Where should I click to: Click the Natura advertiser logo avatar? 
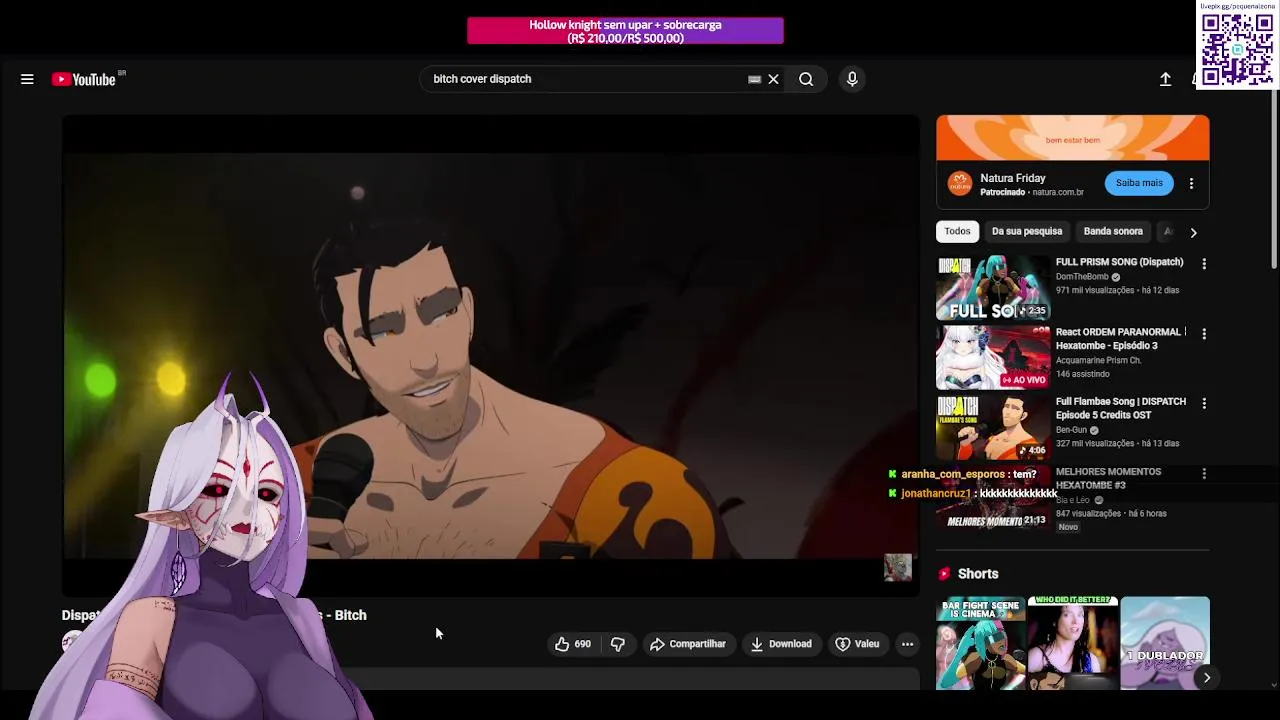(960, 183)
